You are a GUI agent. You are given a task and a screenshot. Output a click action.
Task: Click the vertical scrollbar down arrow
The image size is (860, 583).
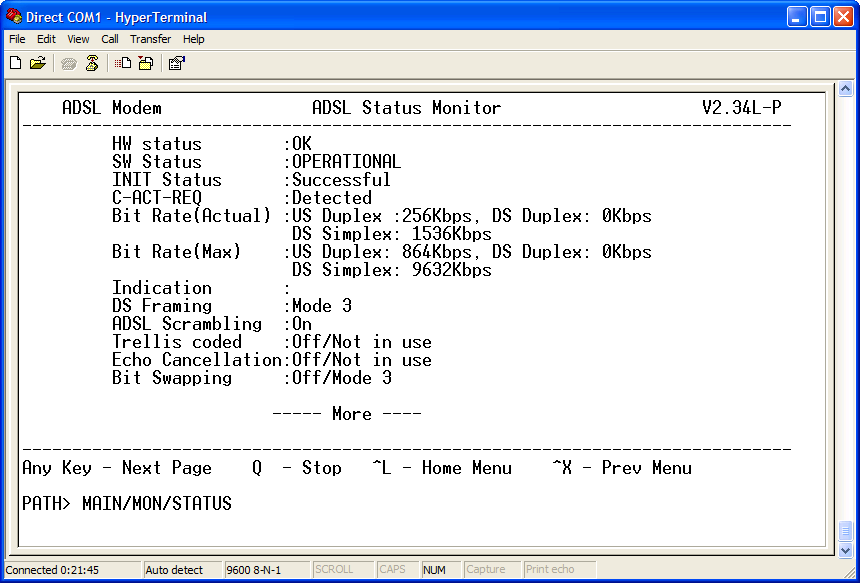tap(845, 550)
